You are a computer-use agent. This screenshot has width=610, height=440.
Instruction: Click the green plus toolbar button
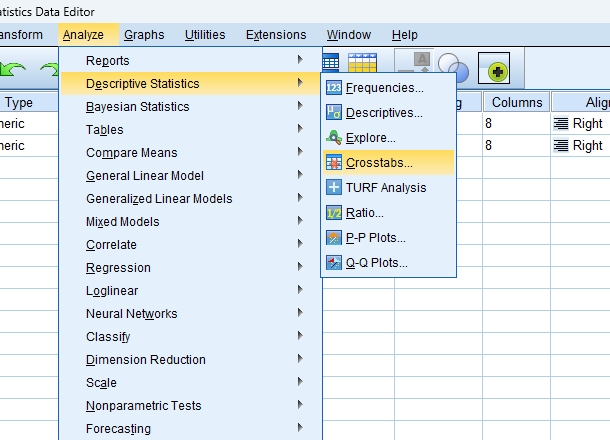pos(496,70)
